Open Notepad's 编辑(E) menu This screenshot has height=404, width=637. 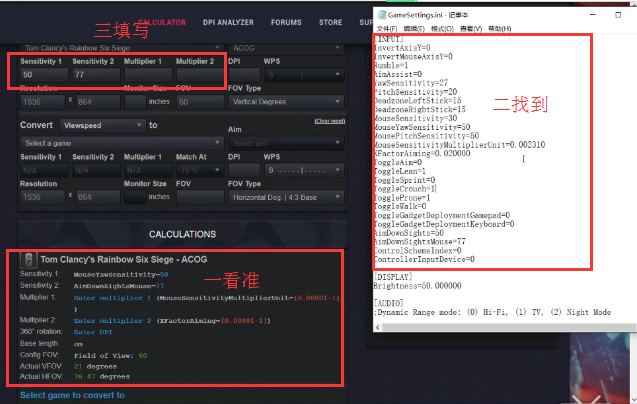[414, 28]
